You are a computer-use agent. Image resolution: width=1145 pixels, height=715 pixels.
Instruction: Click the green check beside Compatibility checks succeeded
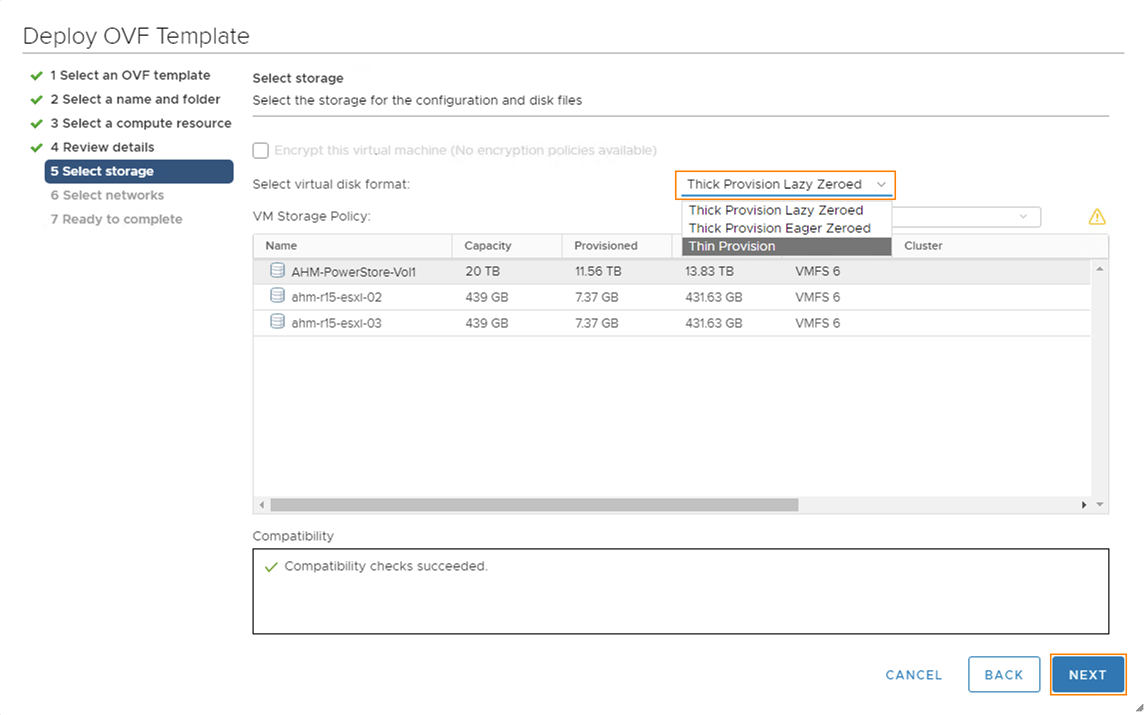pyautogui.click(x=270, y=564)
